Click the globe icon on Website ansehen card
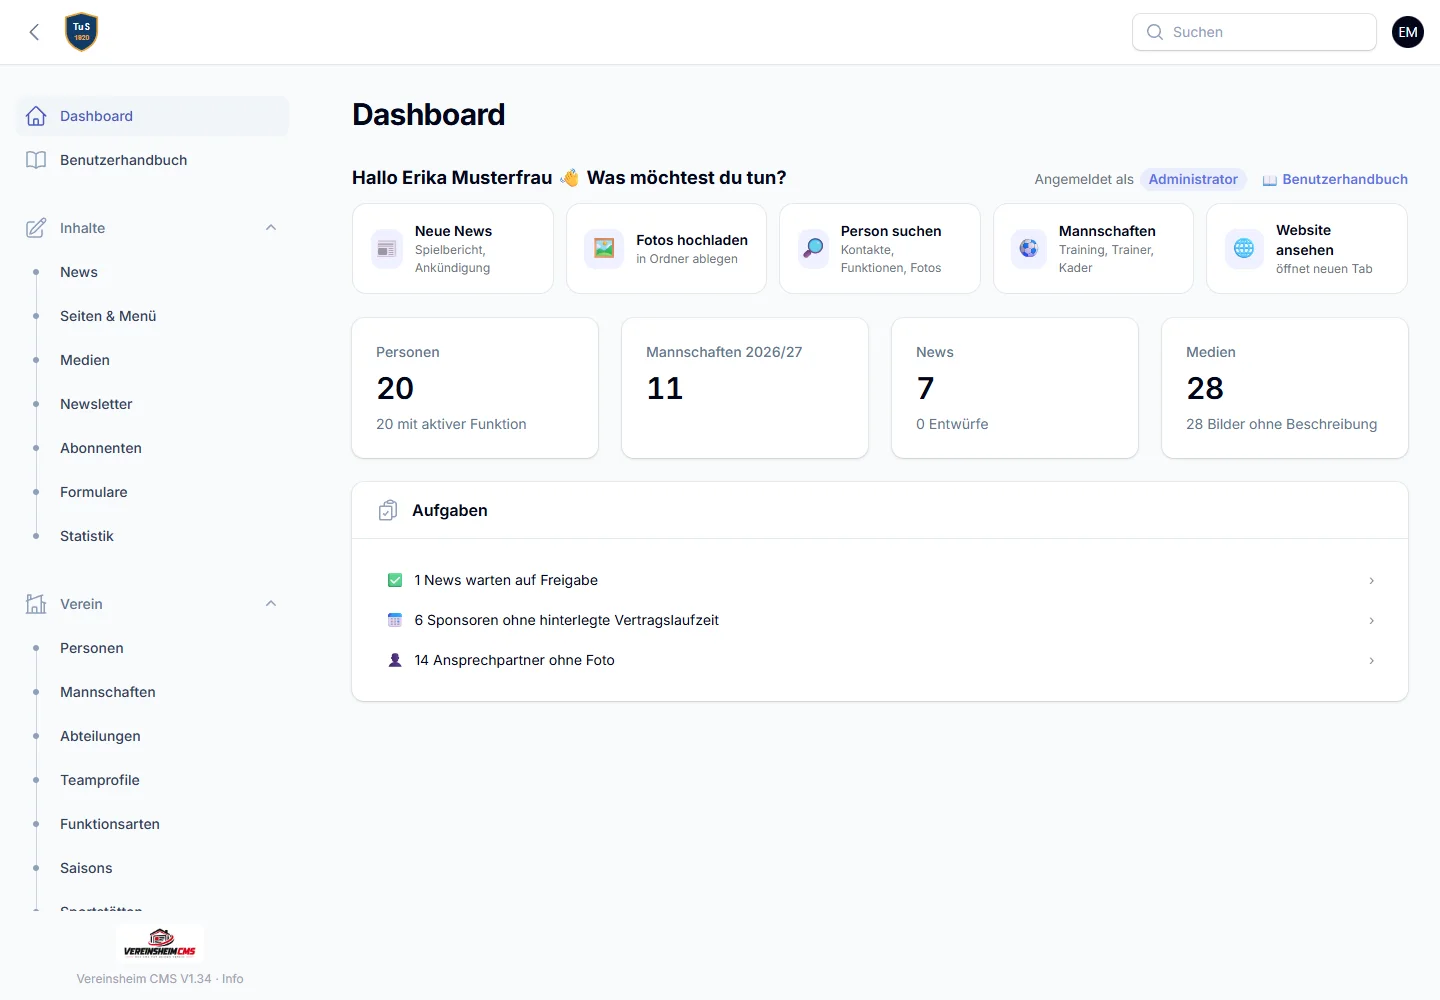This screenshot has width=1440, height=1000. point(1244,248)
